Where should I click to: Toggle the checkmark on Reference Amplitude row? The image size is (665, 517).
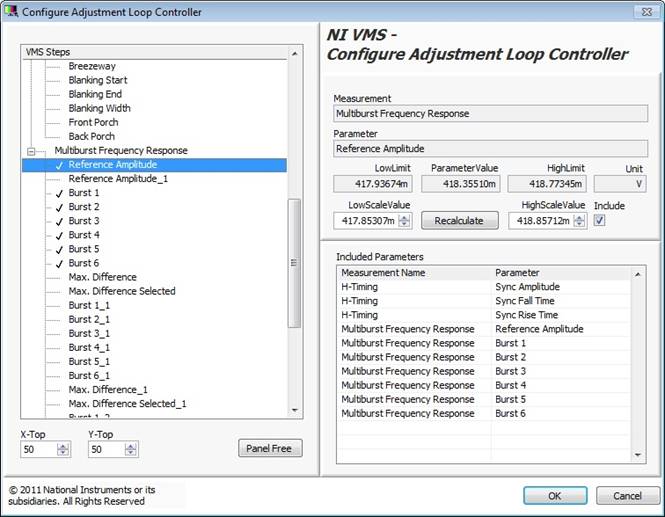(59, 165)
